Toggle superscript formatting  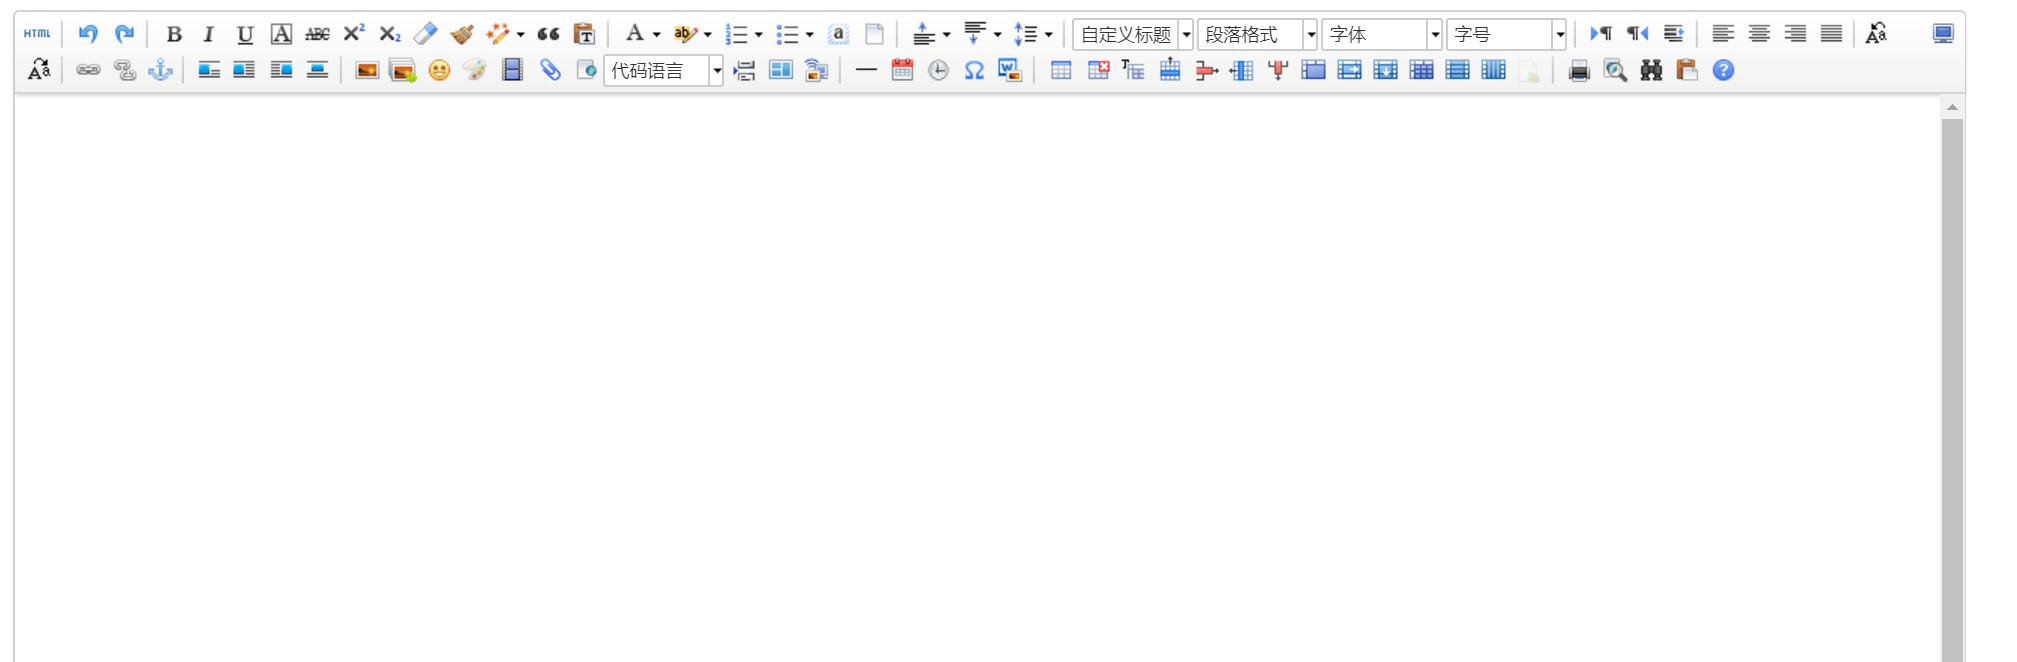click(x=354, y=34)
